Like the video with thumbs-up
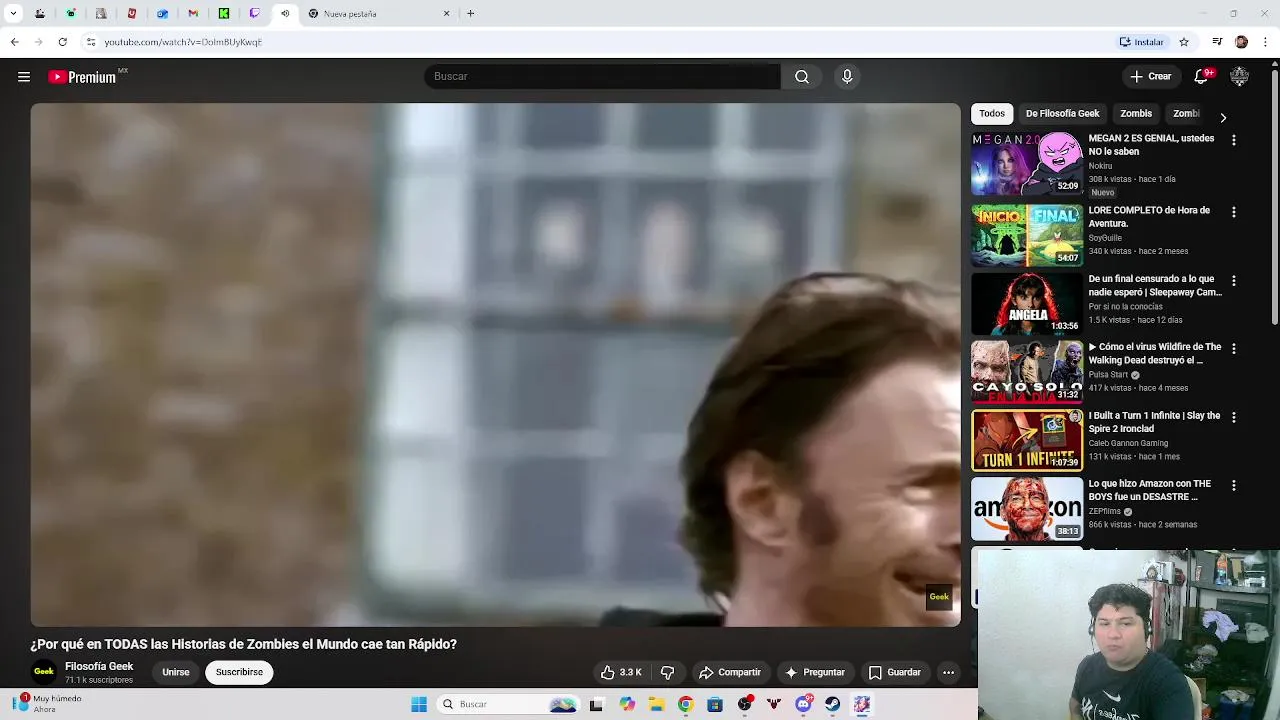Screen dimensions: 1280x720 [620, 672]
